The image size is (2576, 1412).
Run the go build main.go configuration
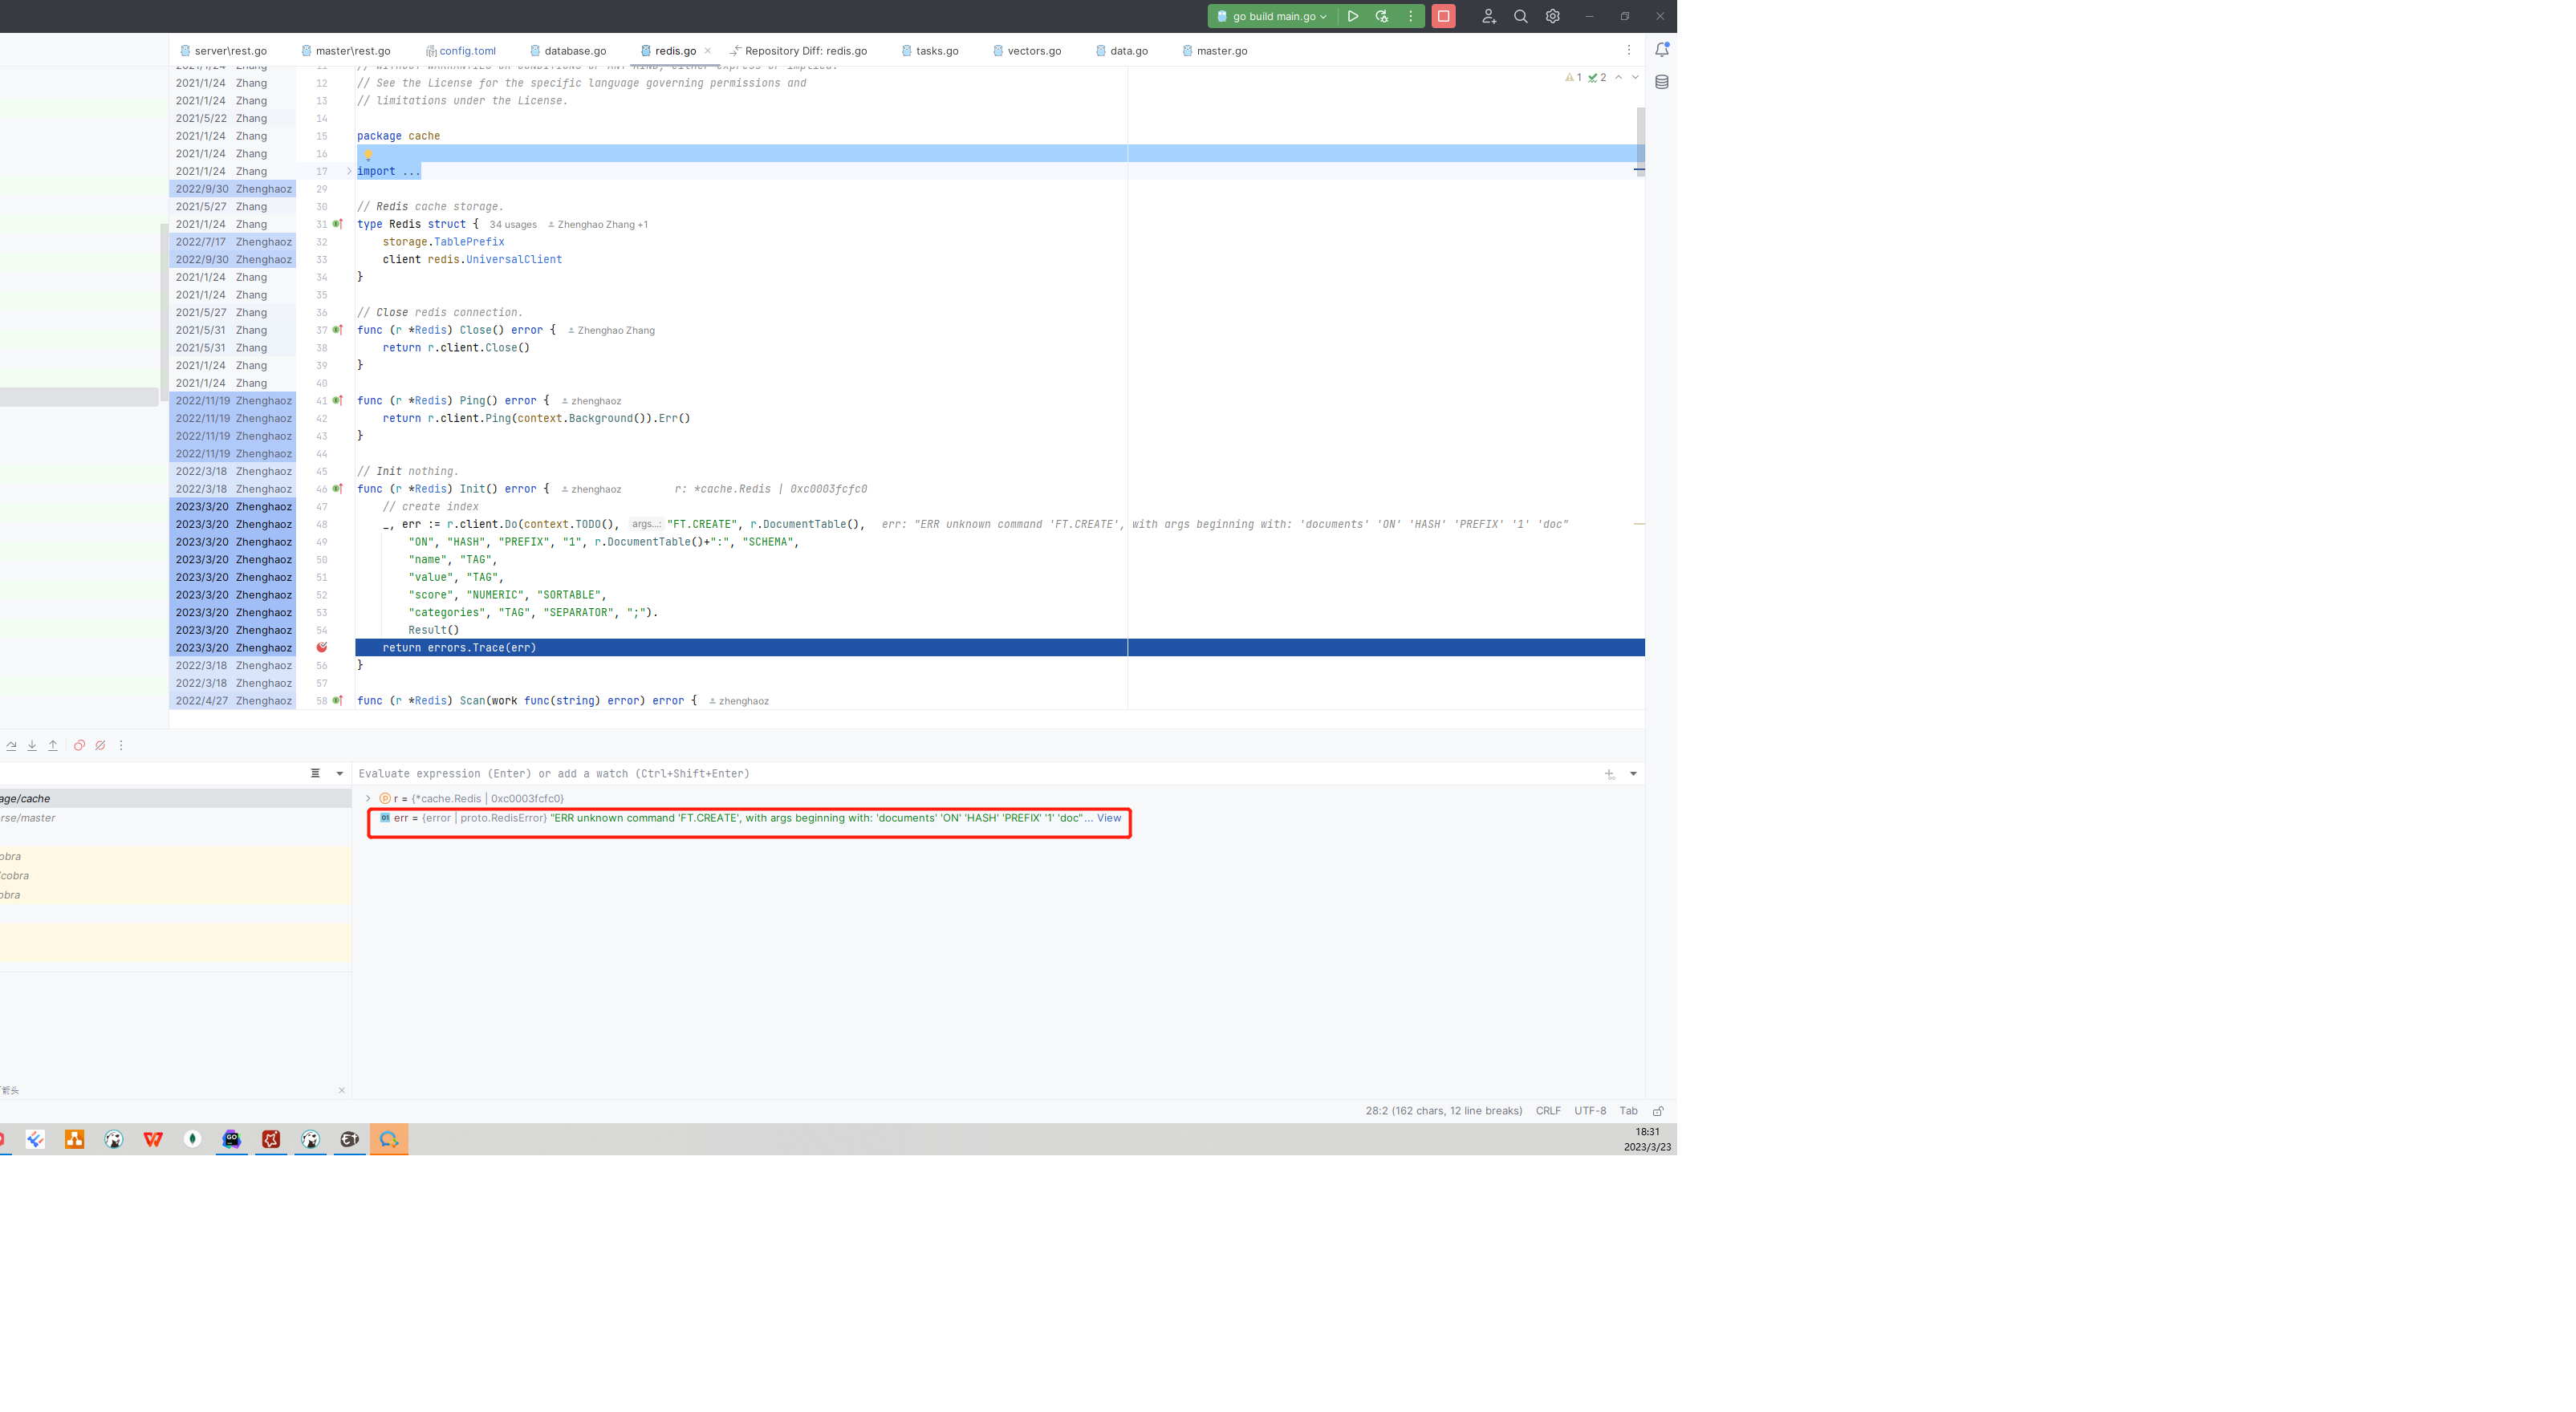tap(1353, 16)
